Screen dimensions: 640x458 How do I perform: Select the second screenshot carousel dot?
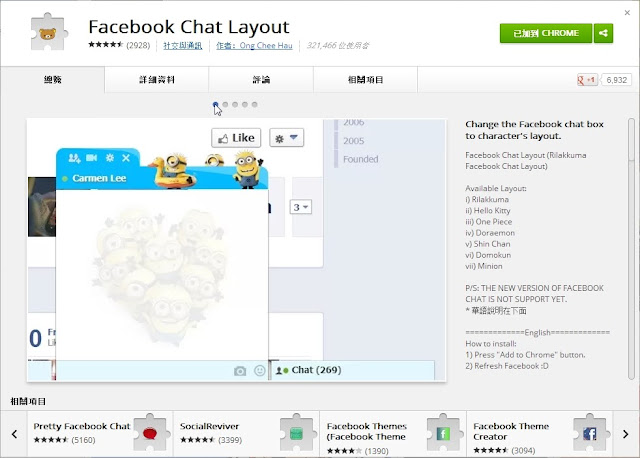pos(225,104)
